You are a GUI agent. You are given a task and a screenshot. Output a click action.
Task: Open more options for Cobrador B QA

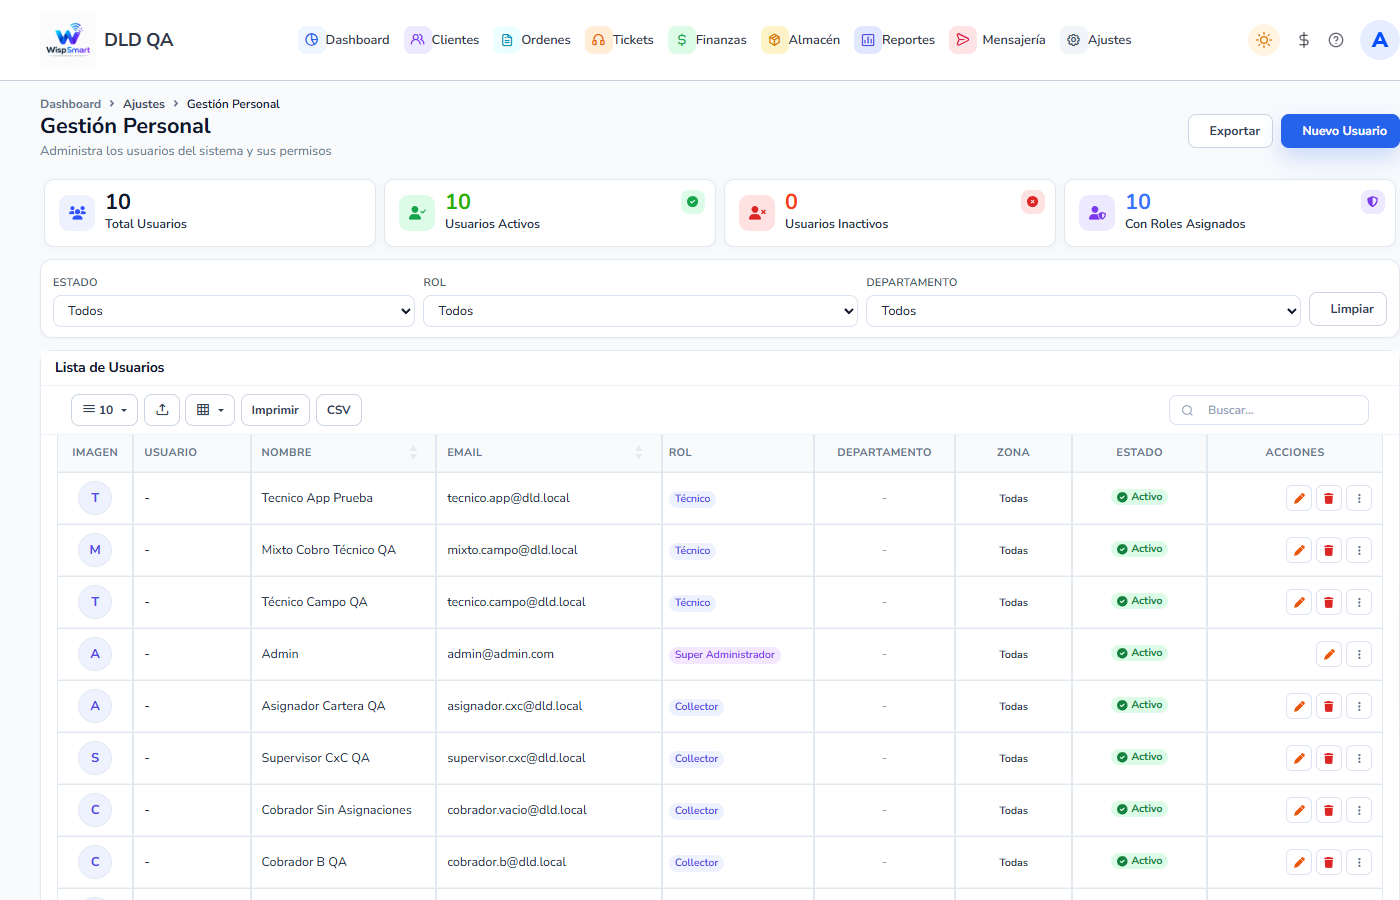1359,862
